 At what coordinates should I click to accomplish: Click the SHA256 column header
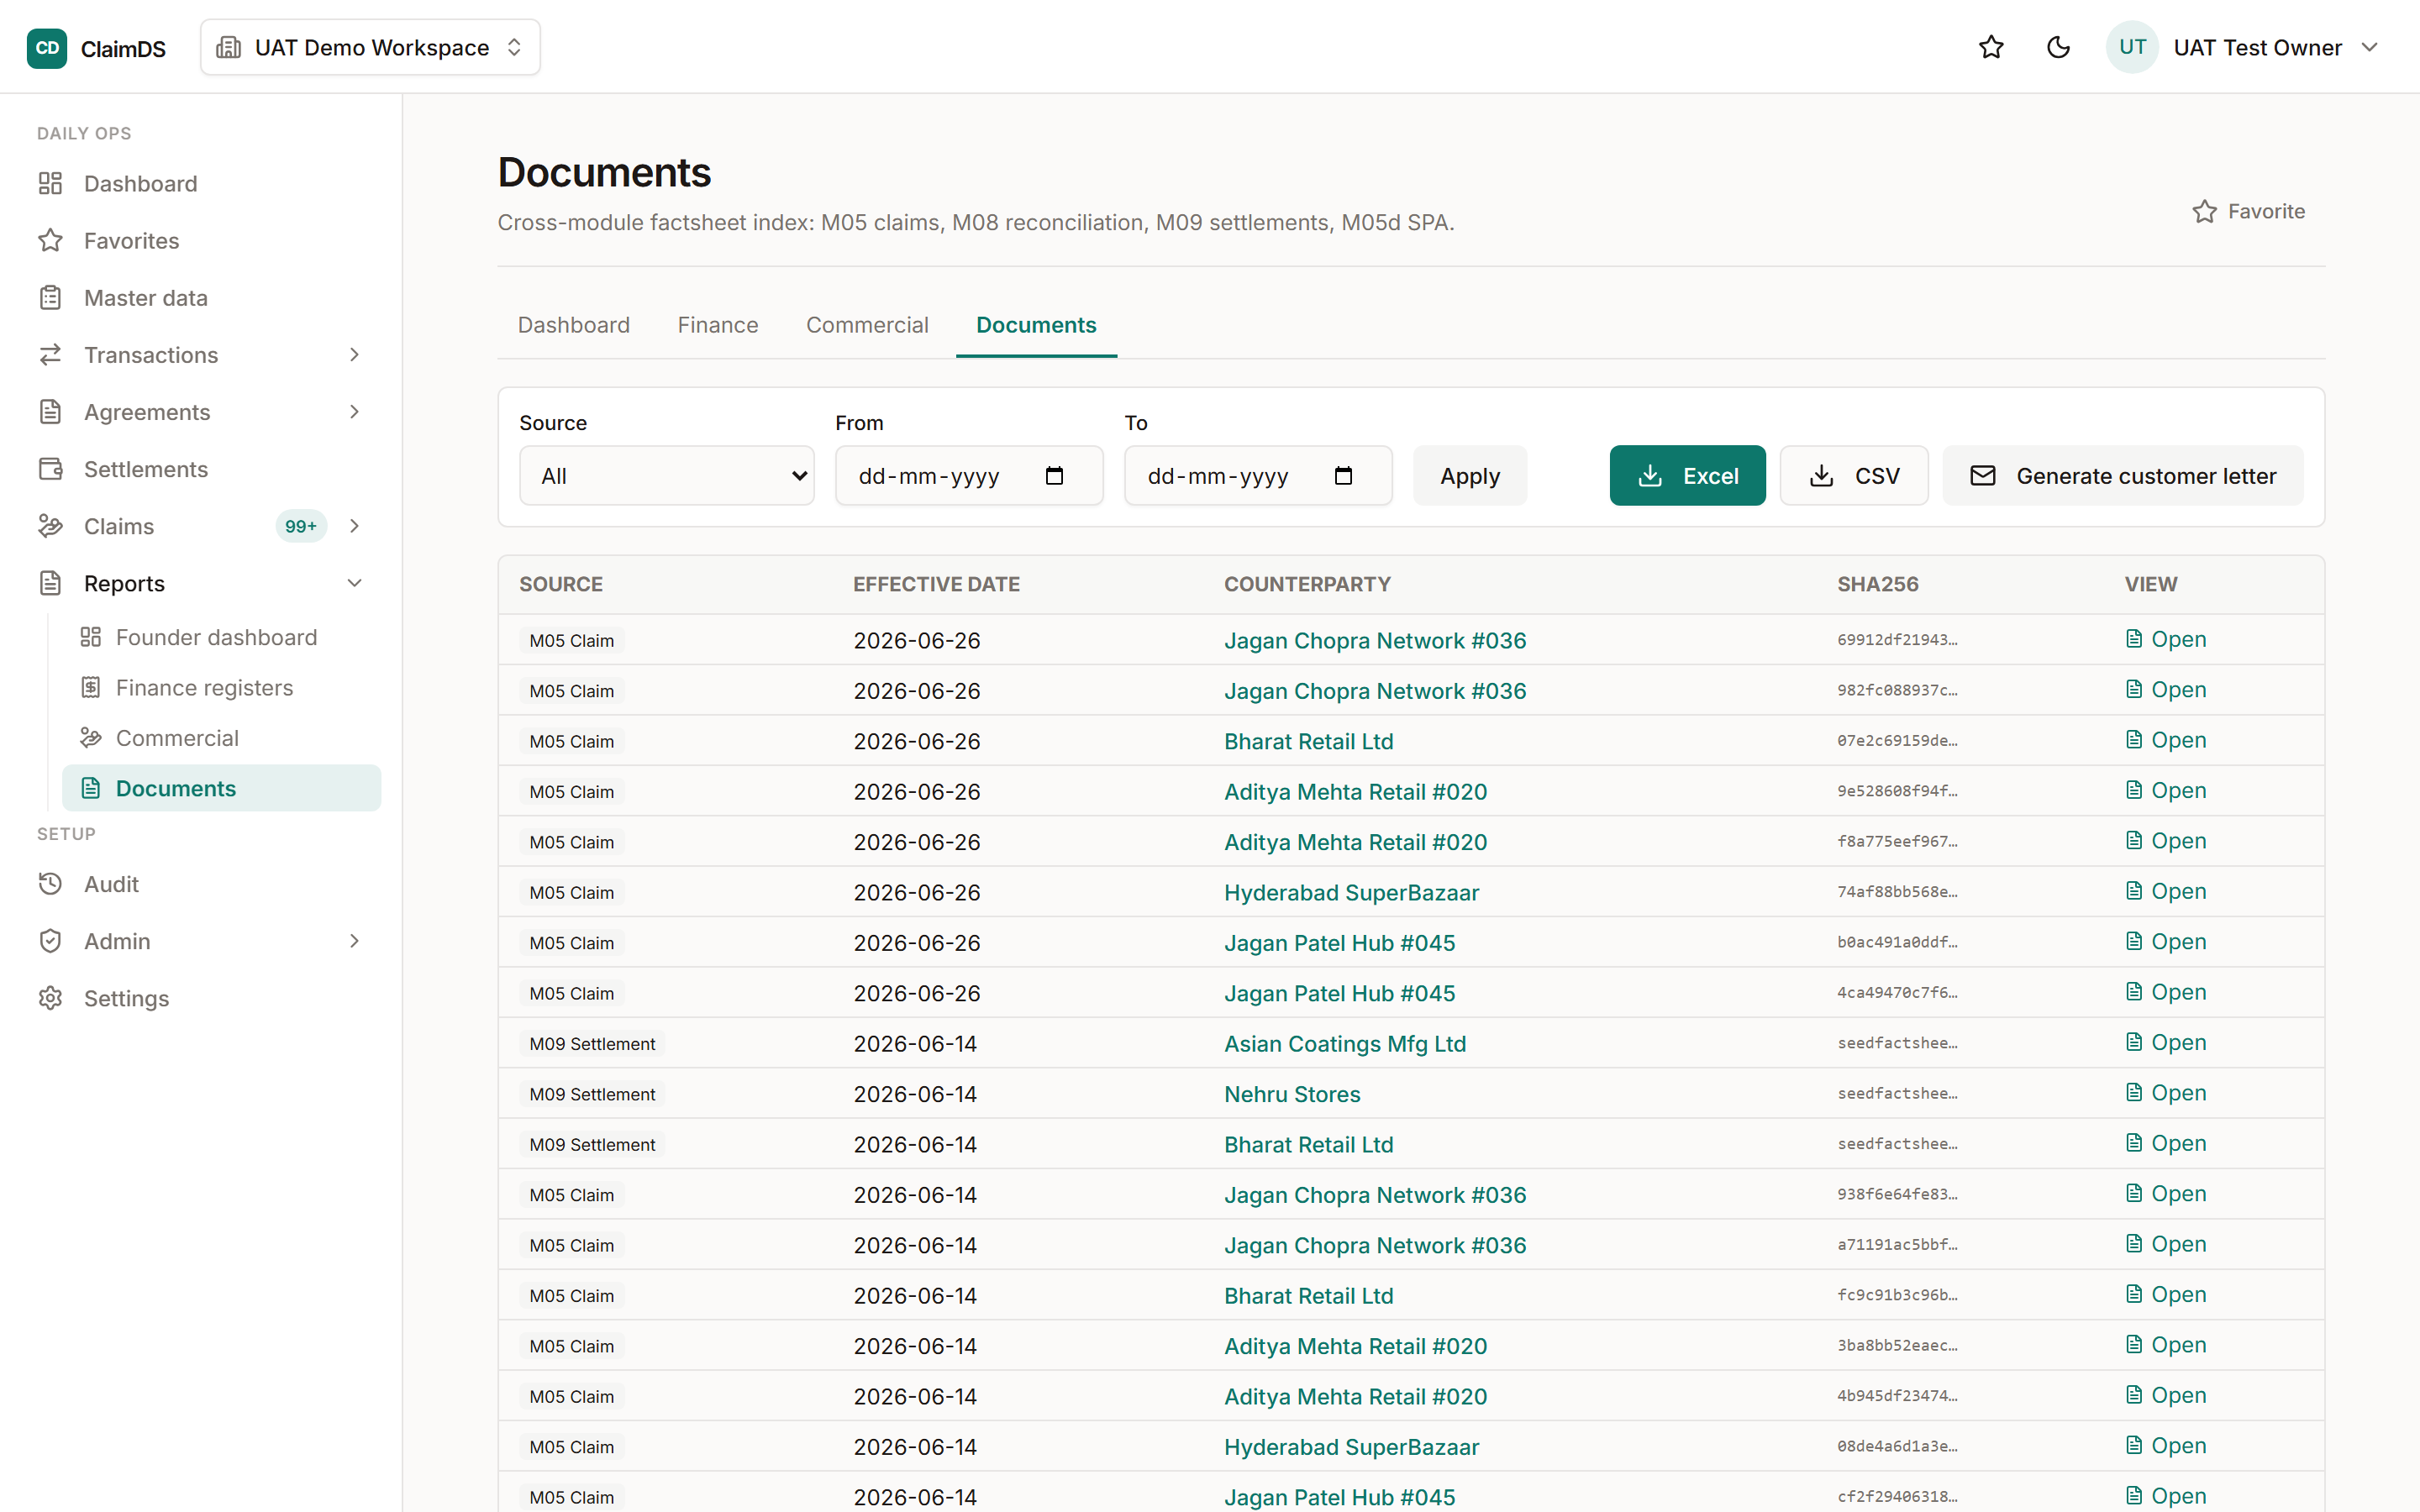click(x=1877, y=584)
